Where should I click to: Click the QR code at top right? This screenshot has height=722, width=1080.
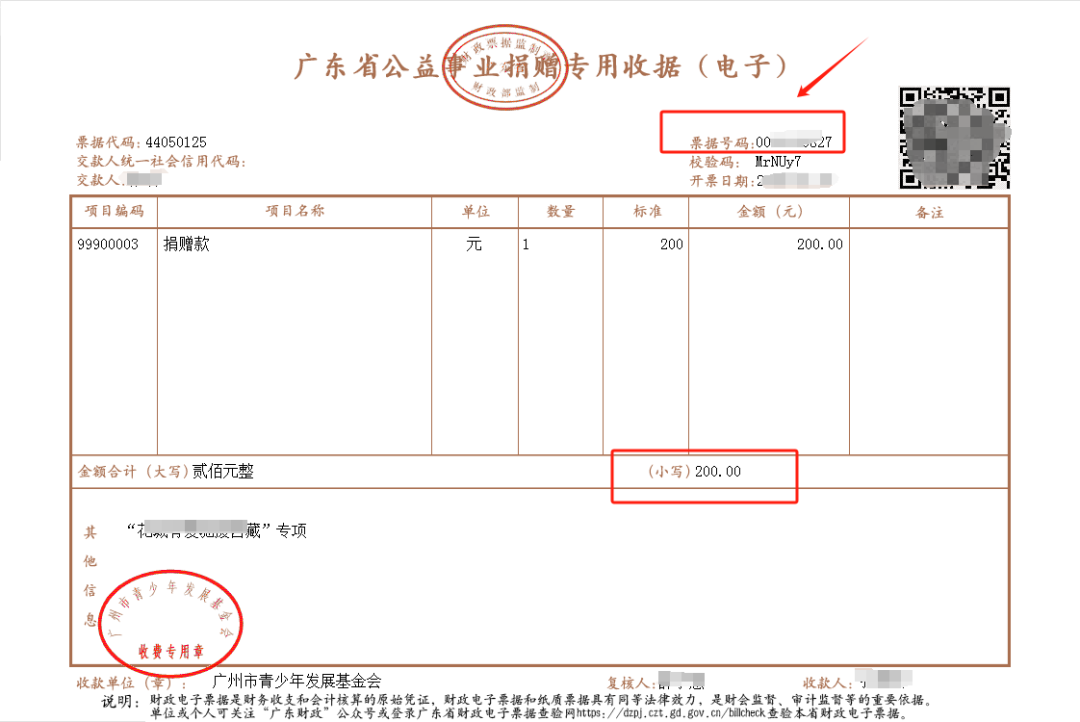pyautogui.click(x=955, y=138)
